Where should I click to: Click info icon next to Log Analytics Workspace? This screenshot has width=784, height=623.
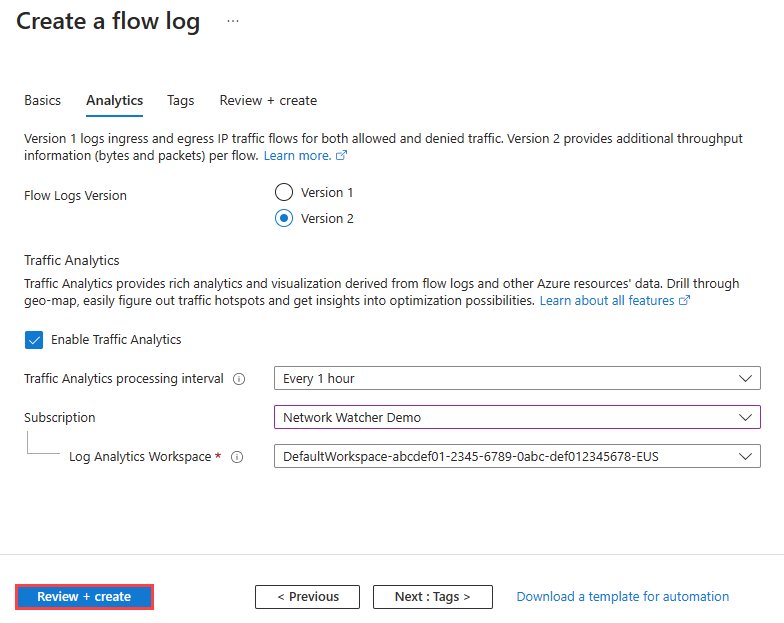237,457
